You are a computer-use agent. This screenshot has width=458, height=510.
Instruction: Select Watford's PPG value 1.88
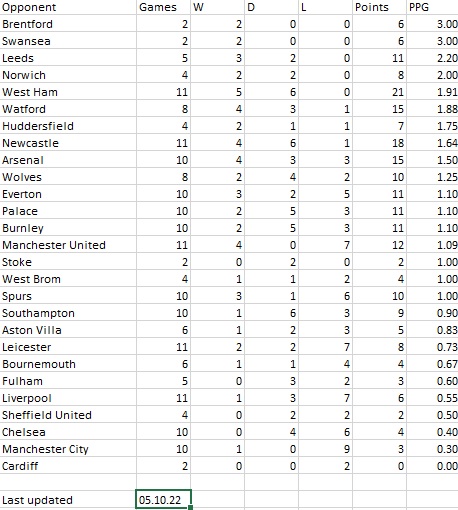(x=432, y=109)
